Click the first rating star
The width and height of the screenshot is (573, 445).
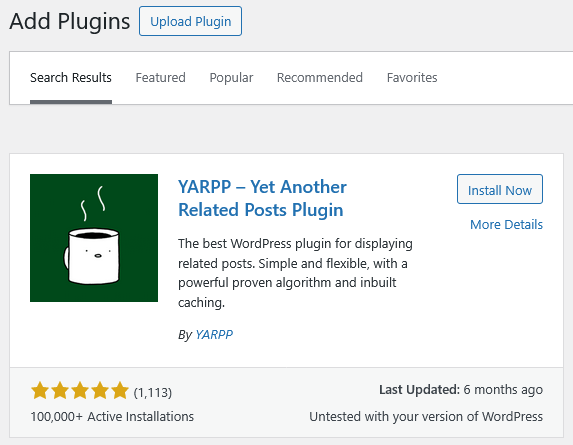tap(40, 391)
